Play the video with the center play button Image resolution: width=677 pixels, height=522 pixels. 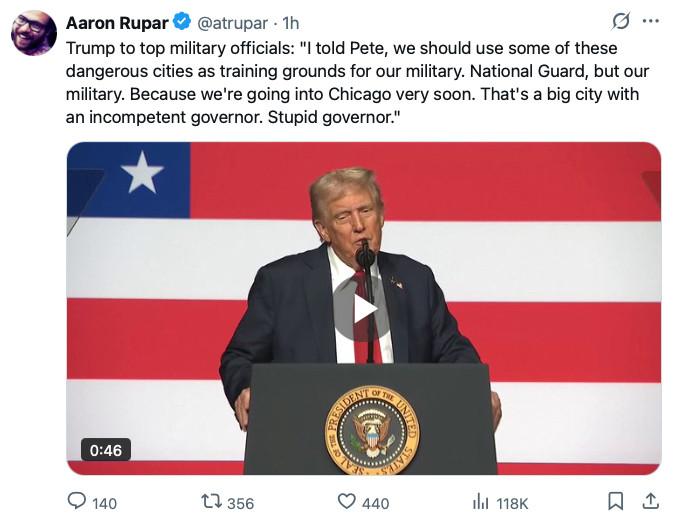[x=363, y=309]
